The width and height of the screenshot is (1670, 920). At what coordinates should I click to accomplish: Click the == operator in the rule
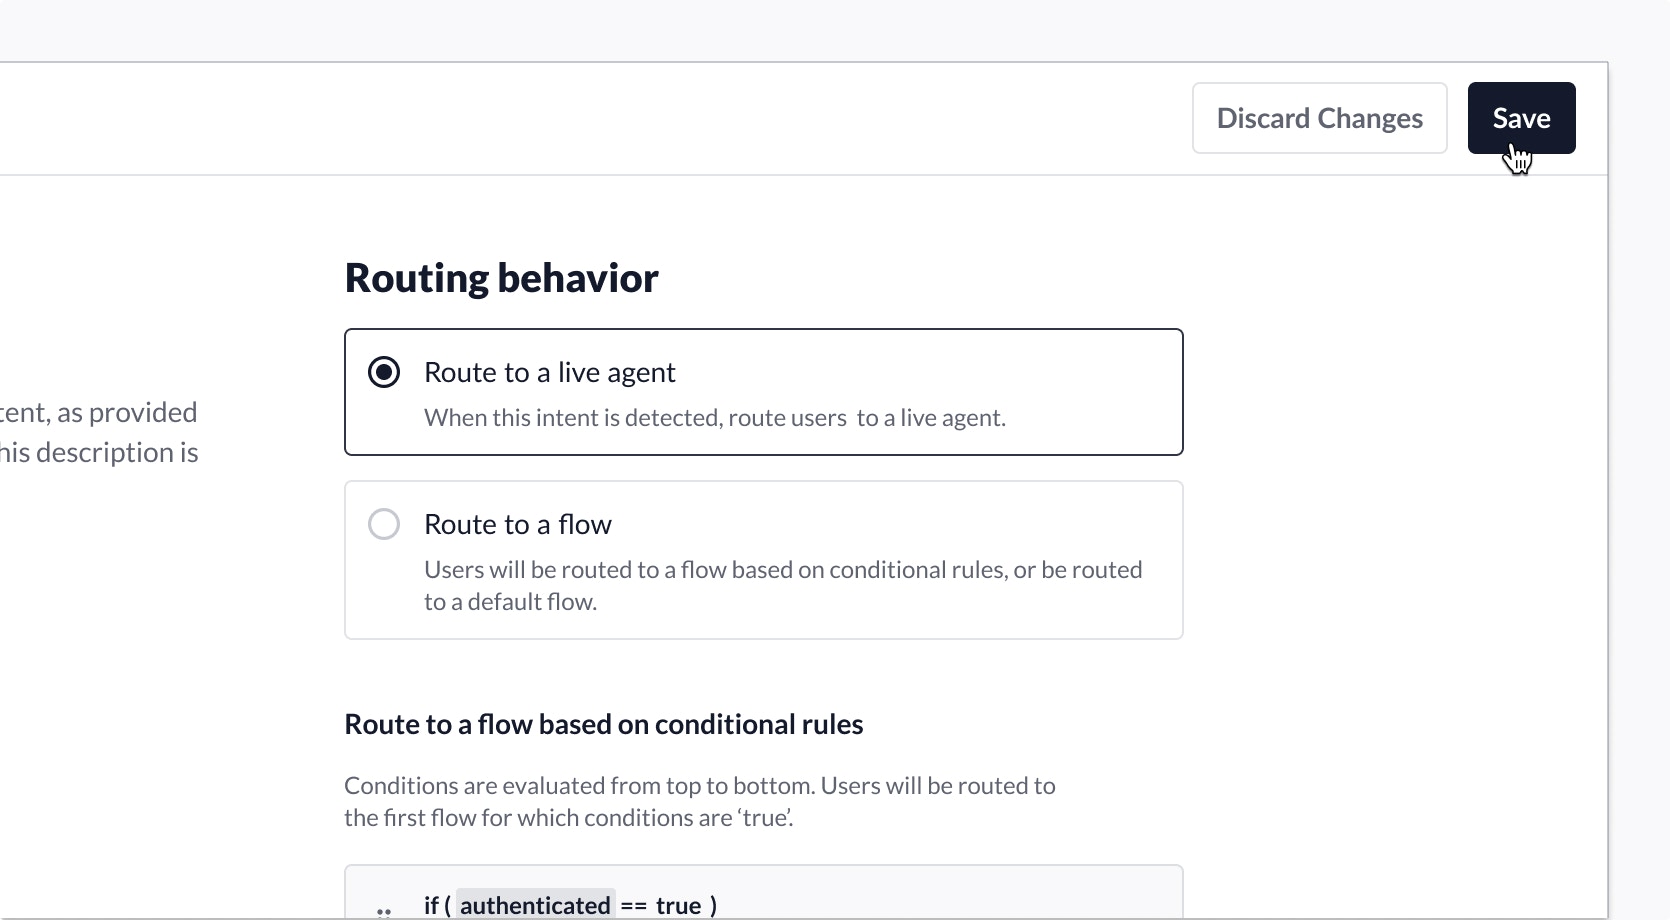633,905
